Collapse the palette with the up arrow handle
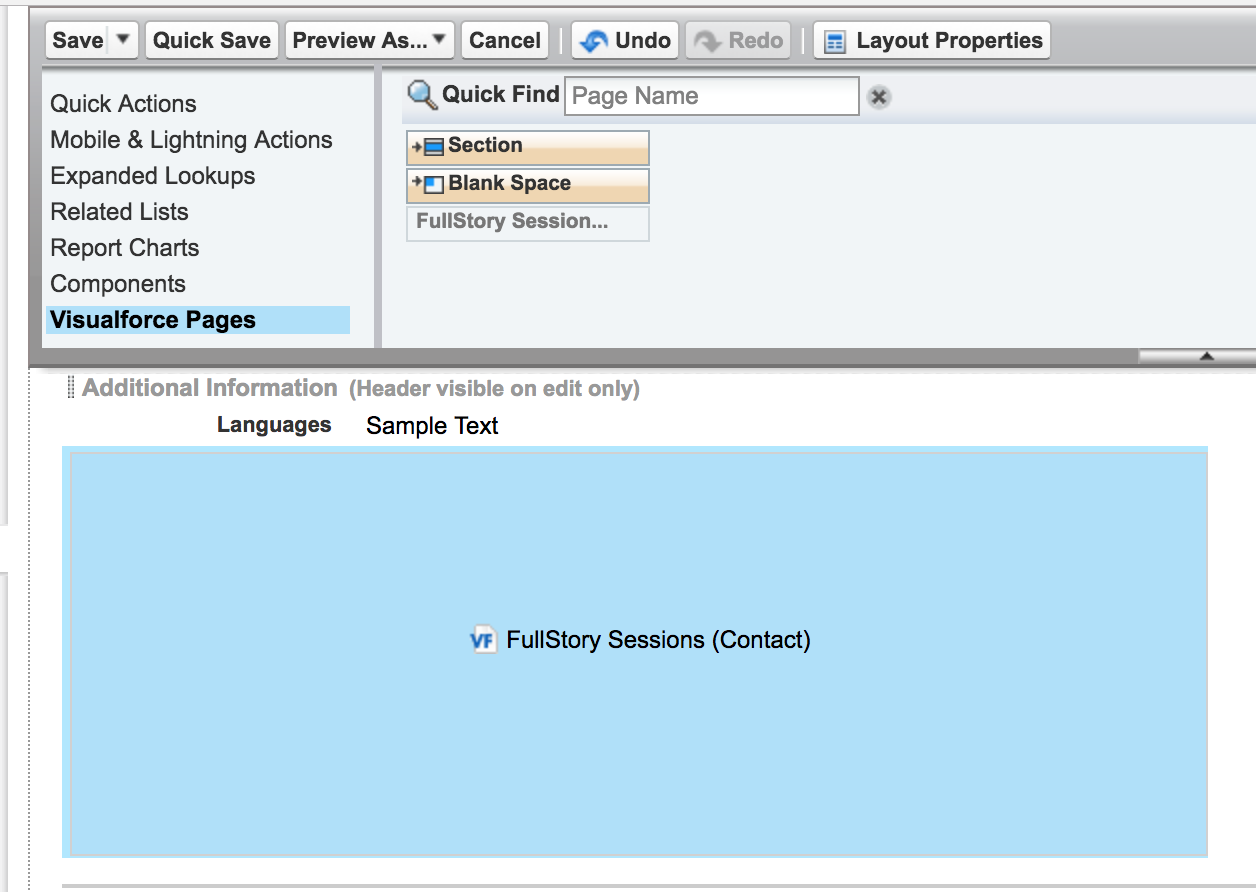 pos(1206,355)
